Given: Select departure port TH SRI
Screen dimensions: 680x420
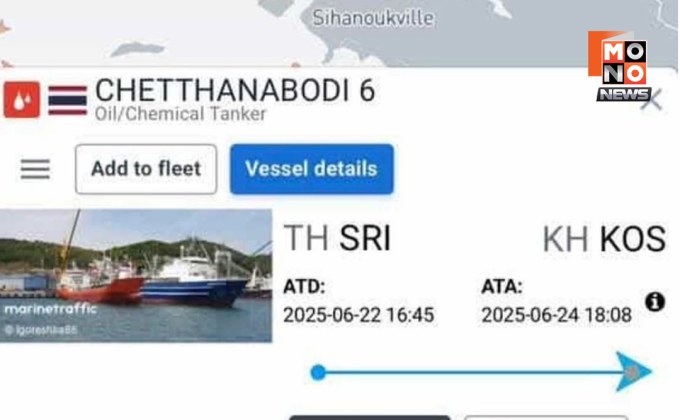Looking at the screenshot, I should click(x=337, y=239).
